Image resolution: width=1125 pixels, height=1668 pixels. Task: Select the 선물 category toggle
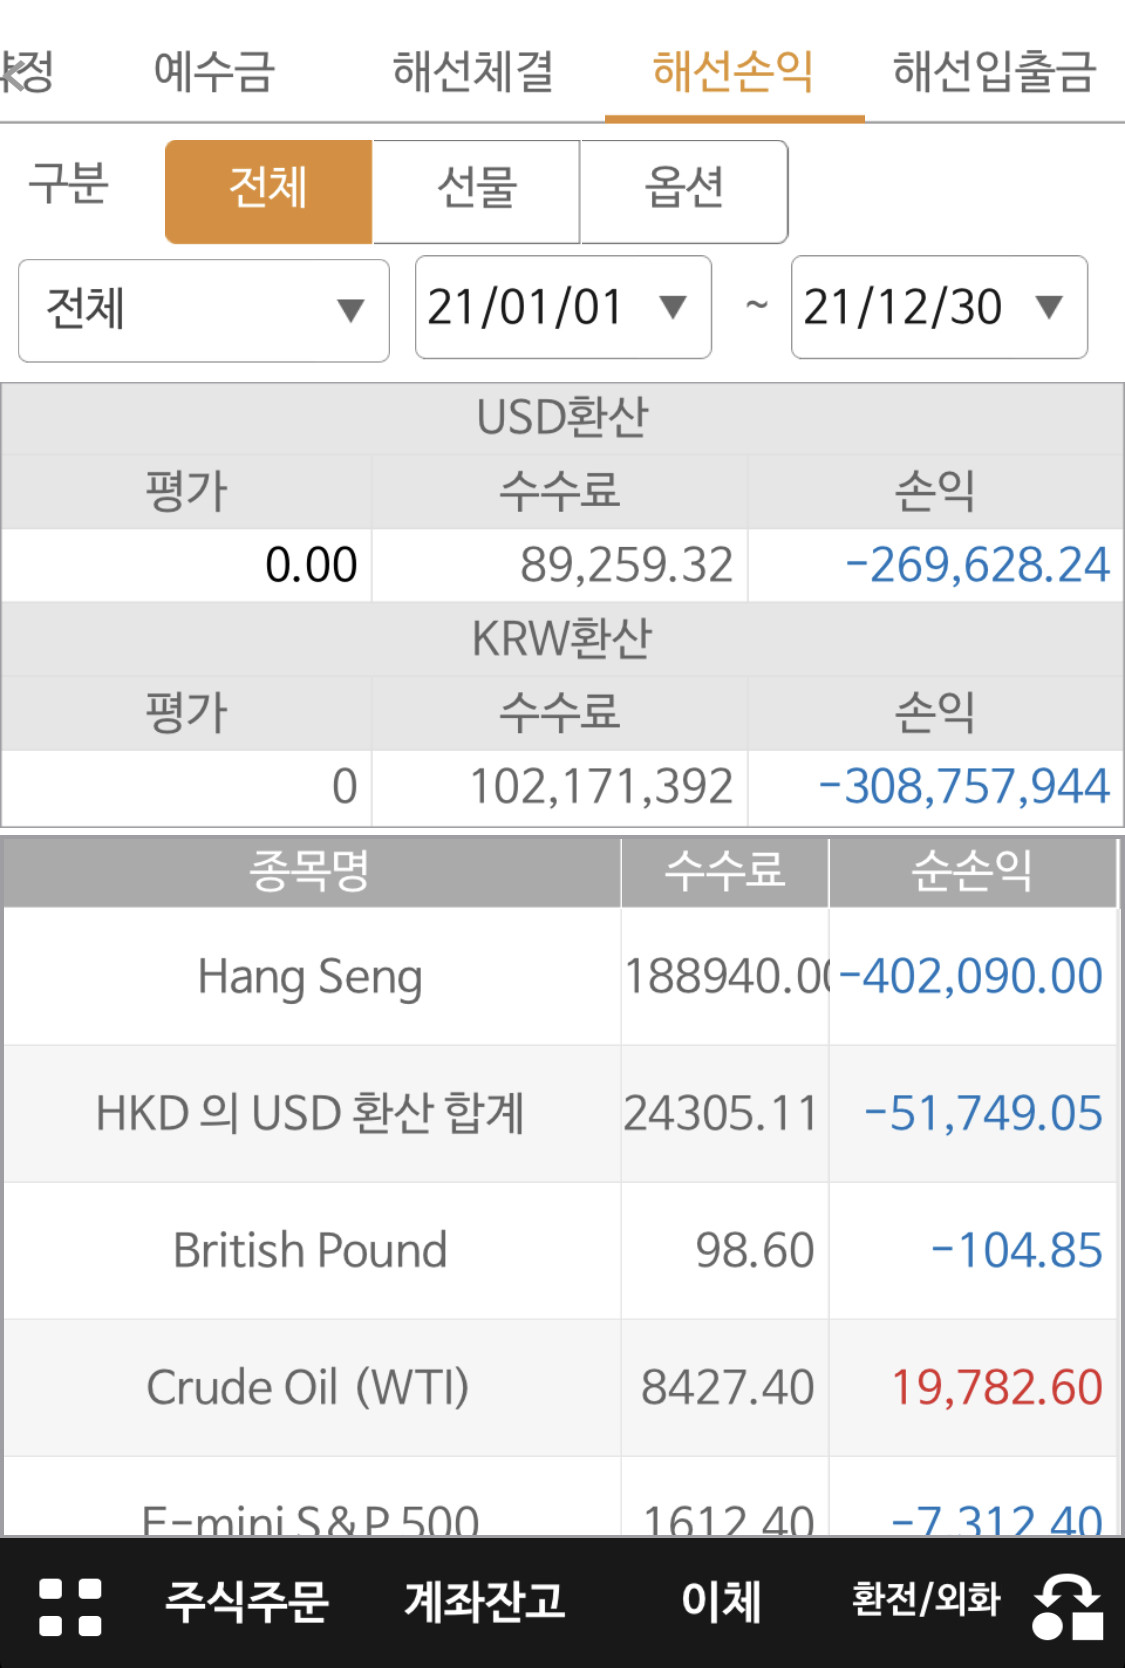[476, 191]
